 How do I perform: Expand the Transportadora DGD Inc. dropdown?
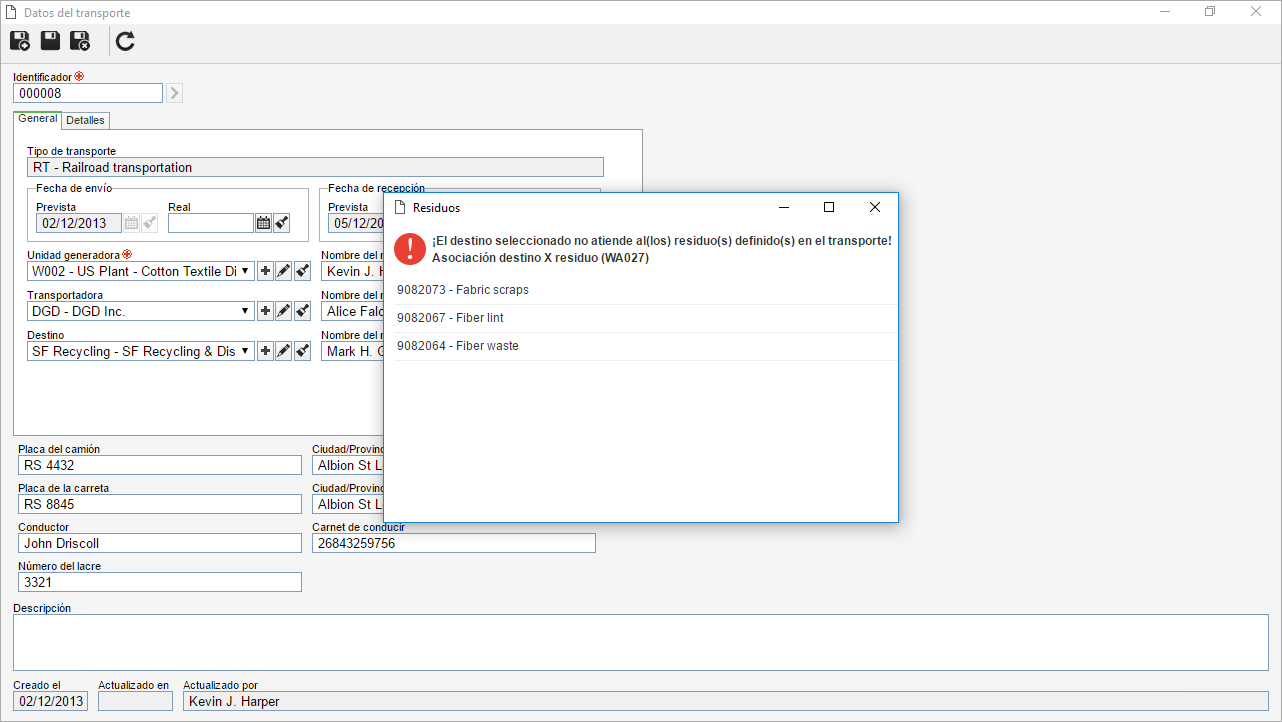(x=246, y=311)
